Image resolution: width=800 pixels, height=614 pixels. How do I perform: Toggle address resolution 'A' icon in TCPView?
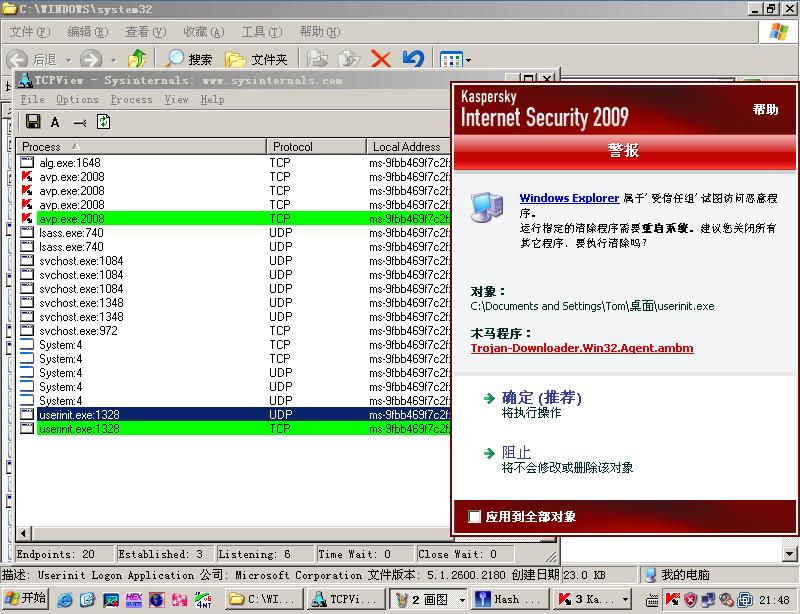coord(55,122)
